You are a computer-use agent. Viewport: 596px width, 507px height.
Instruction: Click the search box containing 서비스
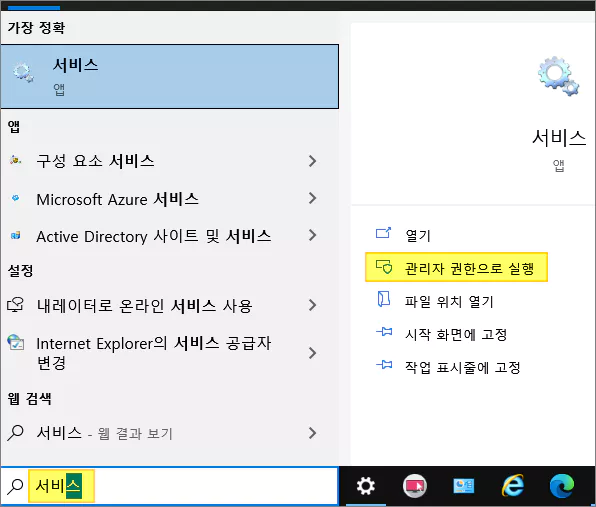(x=170, y=486)
